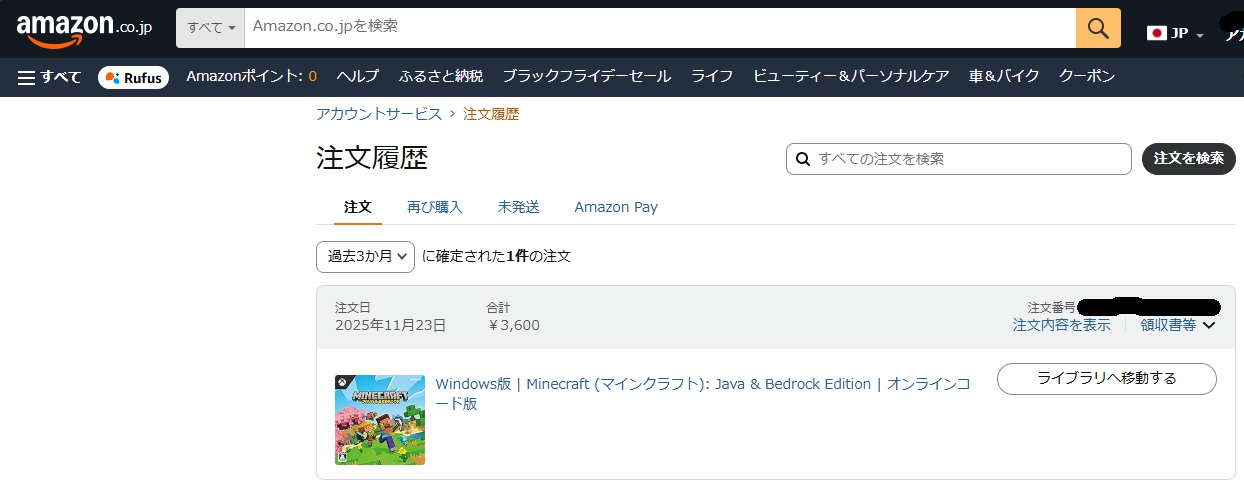Open ブラックフライデーセール in navigation bar
The height and width of the screenshot is (491, 1244).
586,77
